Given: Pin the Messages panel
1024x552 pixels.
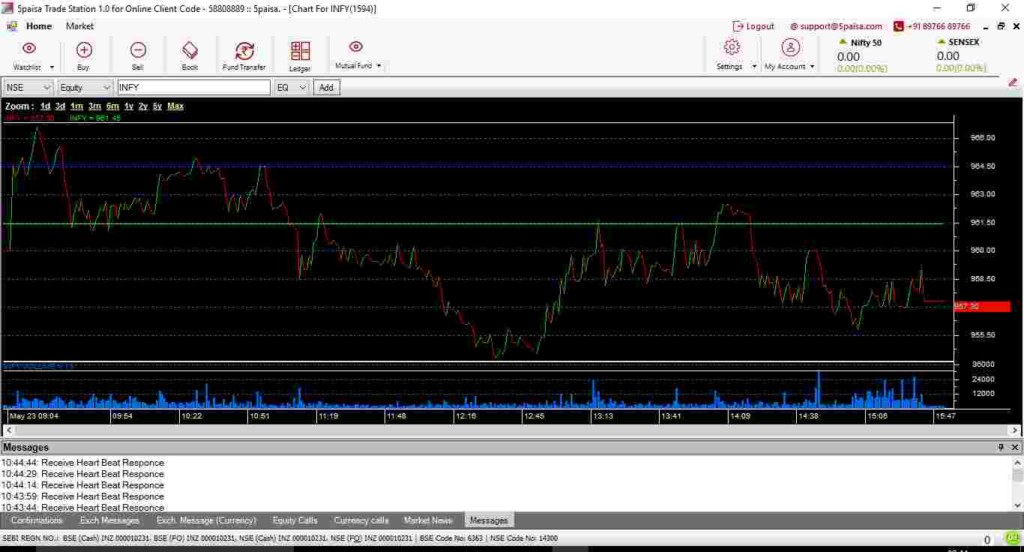Looking at the screenshot, I should 1001,447.
